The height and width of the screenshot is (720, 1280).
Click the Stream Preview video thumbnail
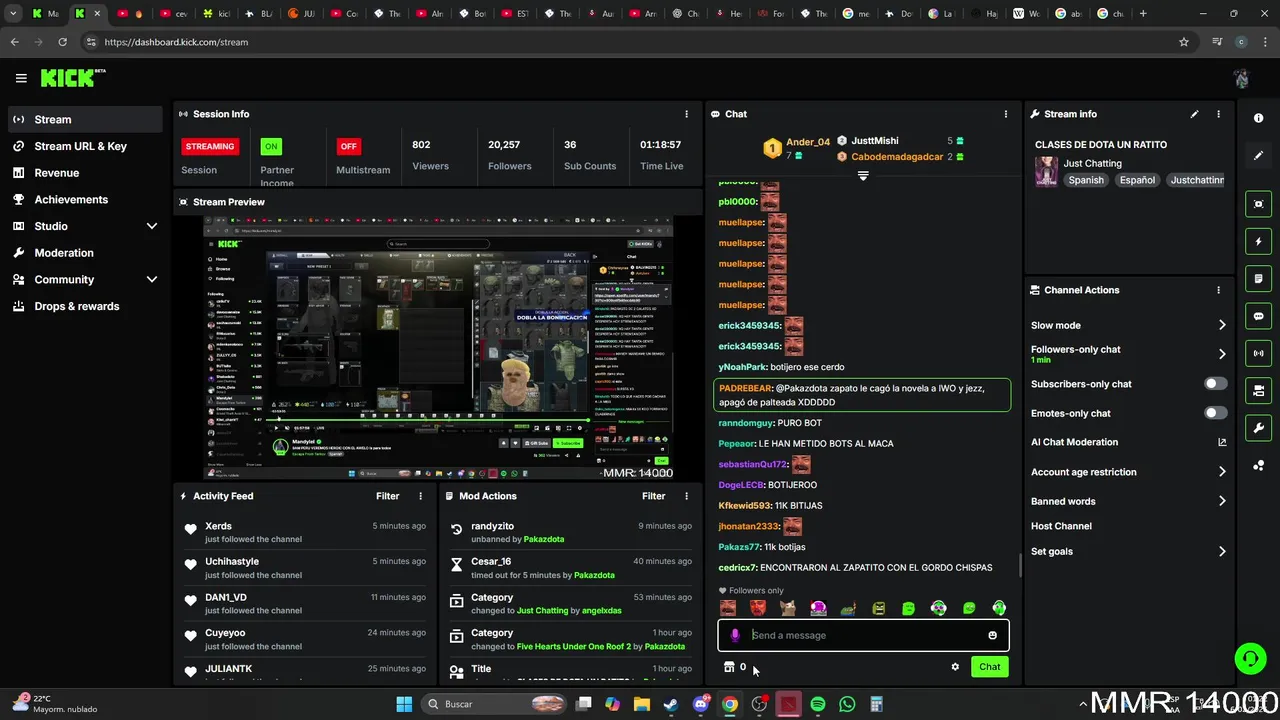pyautogui.click(x=439, y=348)
